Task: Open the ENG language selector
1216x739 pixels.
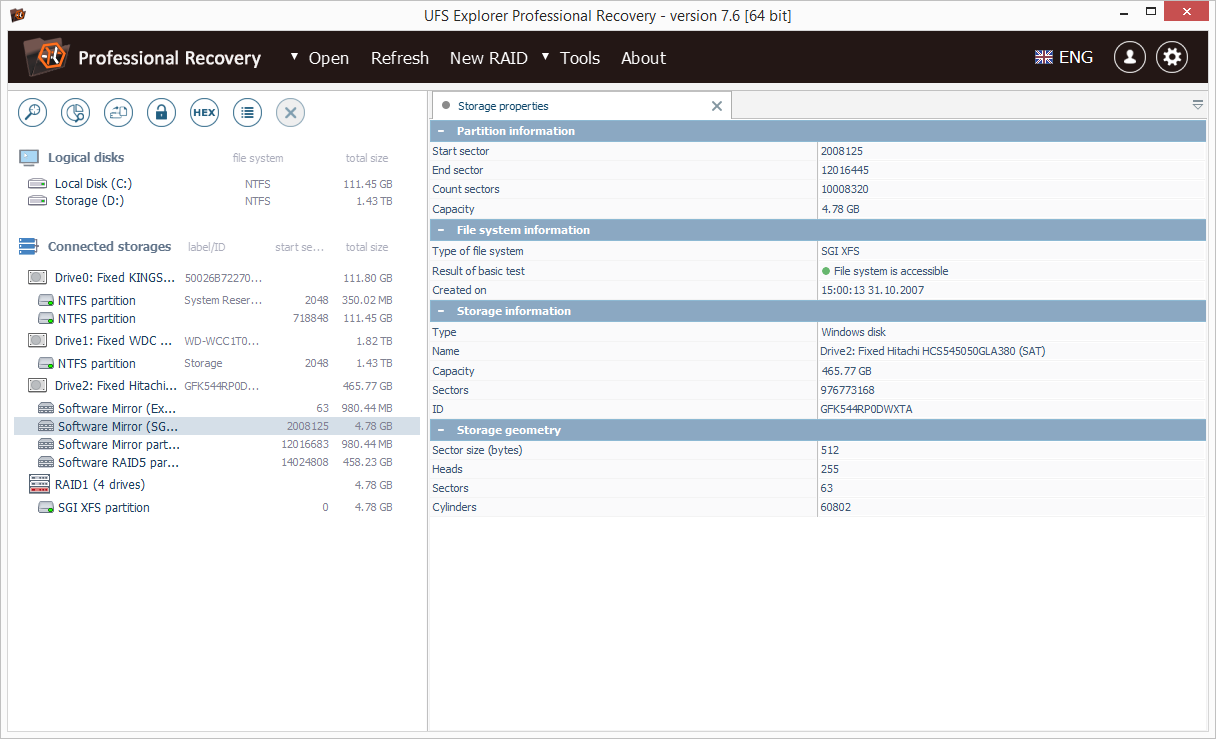Action: [x=1064, y=57]
